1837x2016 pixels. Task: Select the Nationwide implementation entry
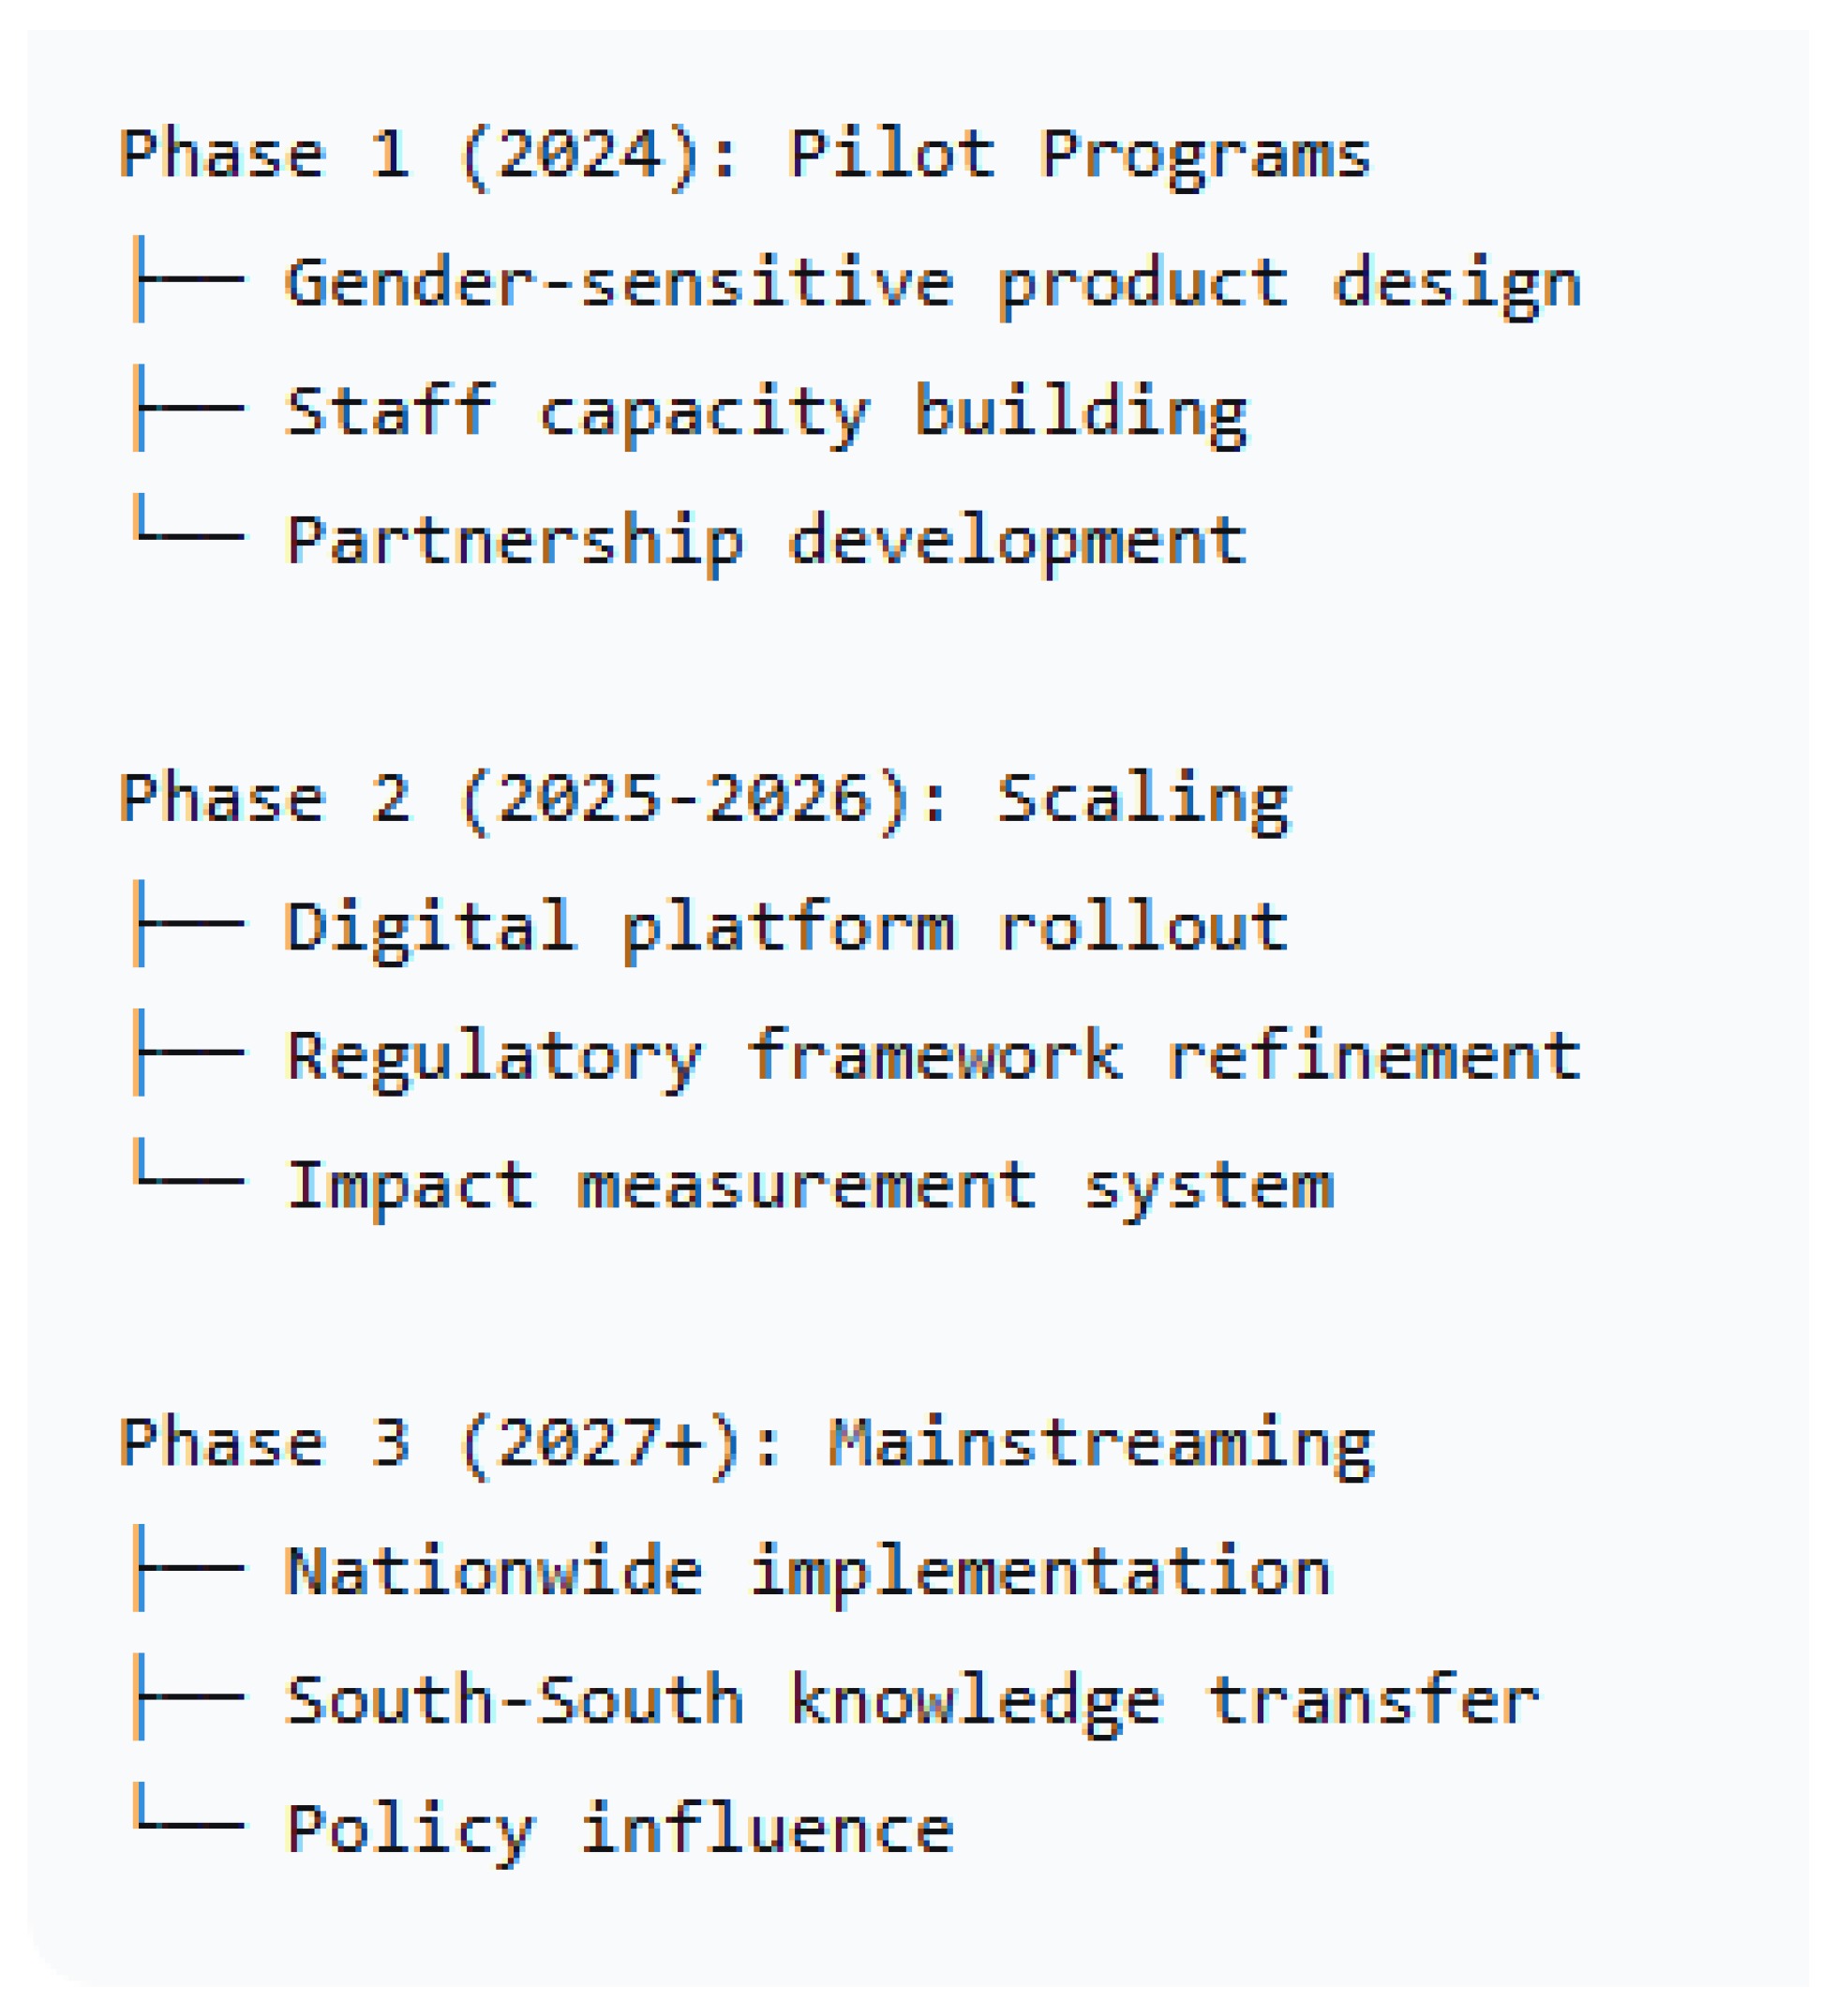[808, 1571]
